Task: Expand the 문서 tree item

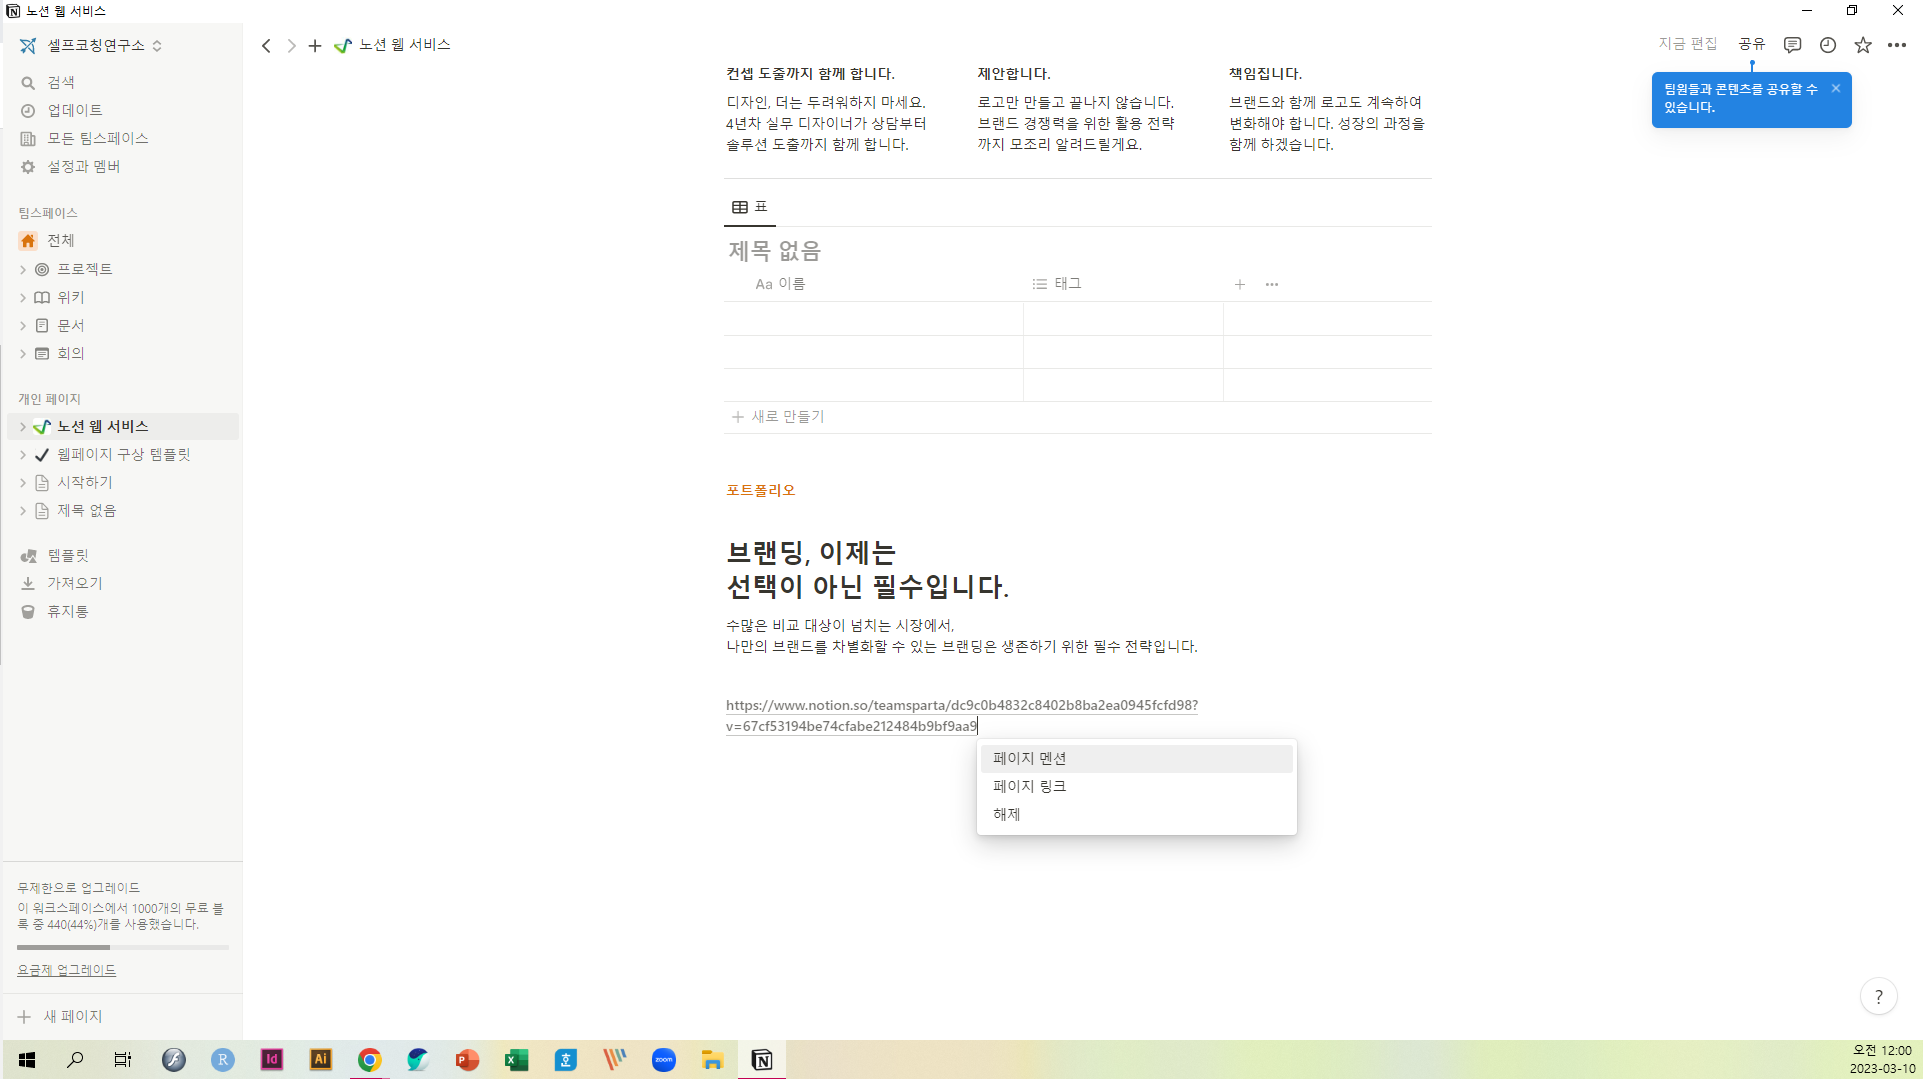Action: pos(23,325)
